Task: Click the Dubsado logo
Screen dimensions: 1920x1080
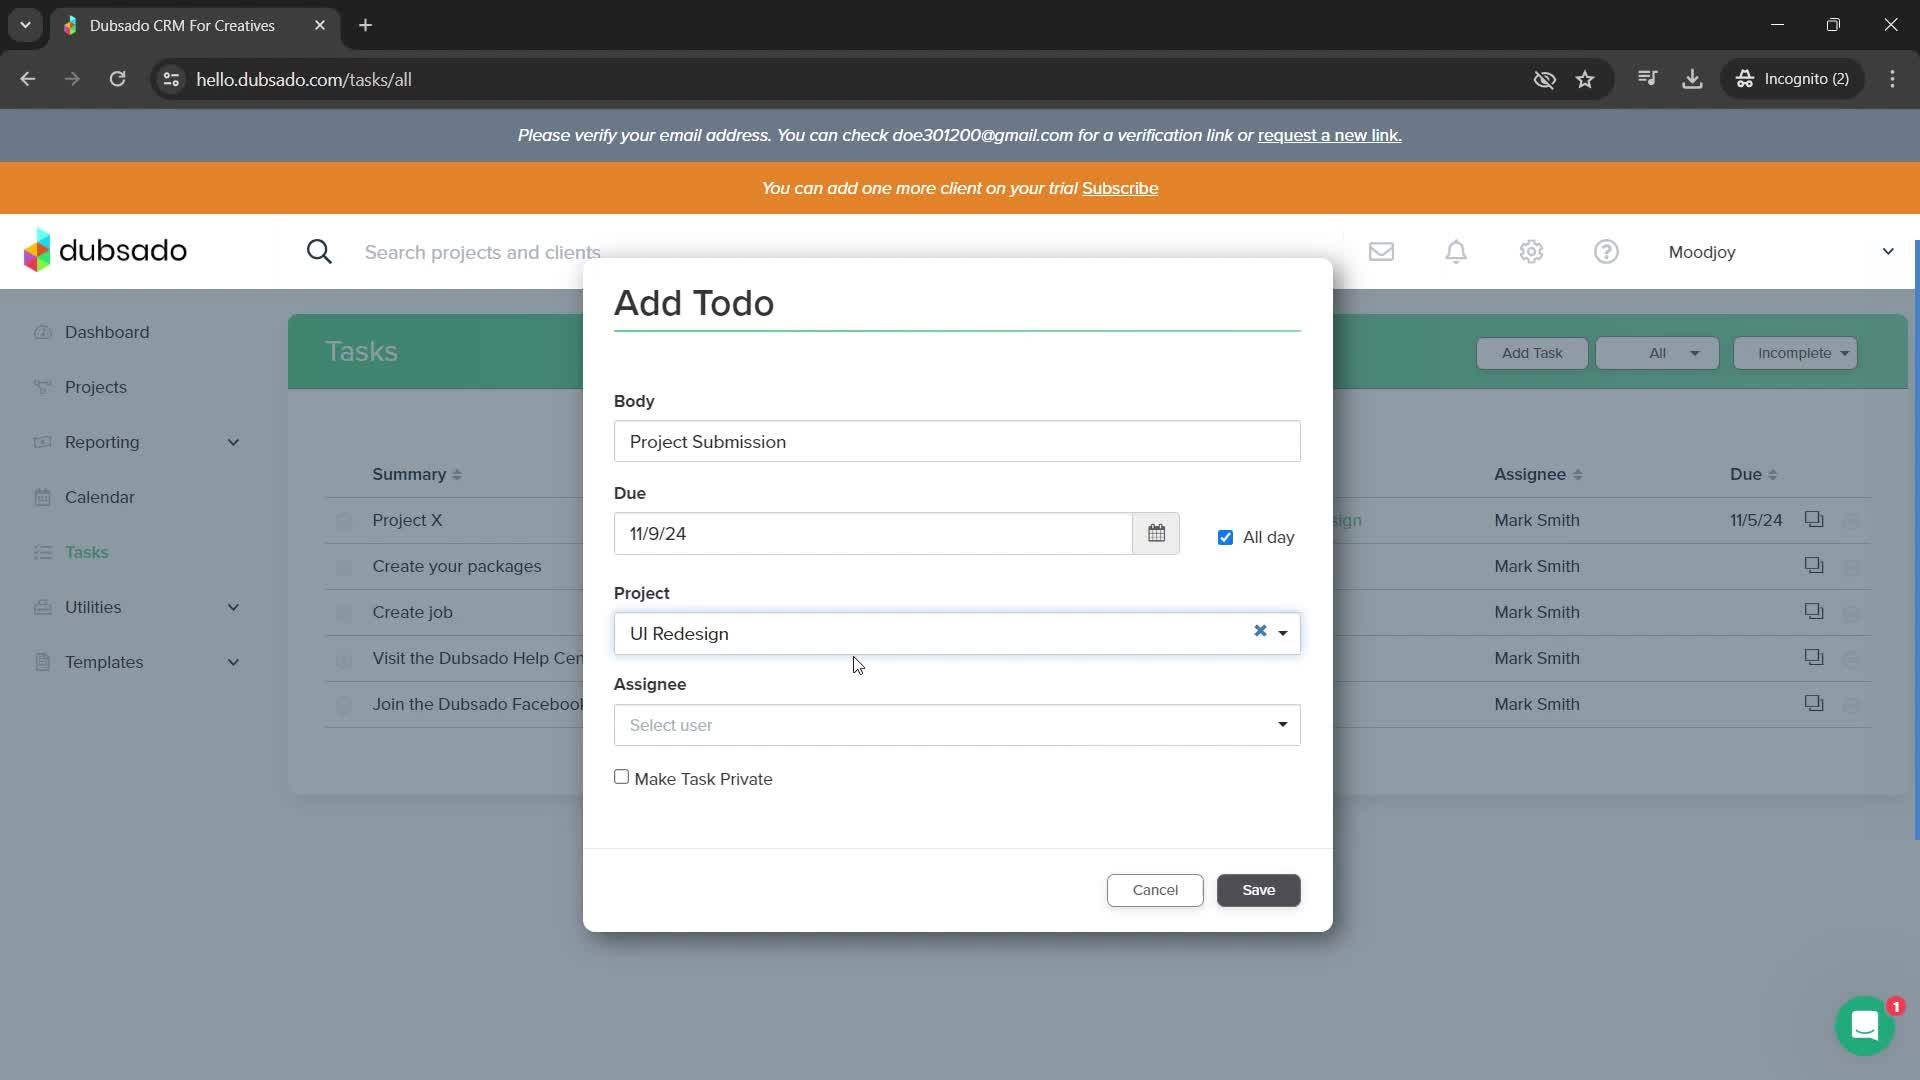Action: click(x=105, y=250)
